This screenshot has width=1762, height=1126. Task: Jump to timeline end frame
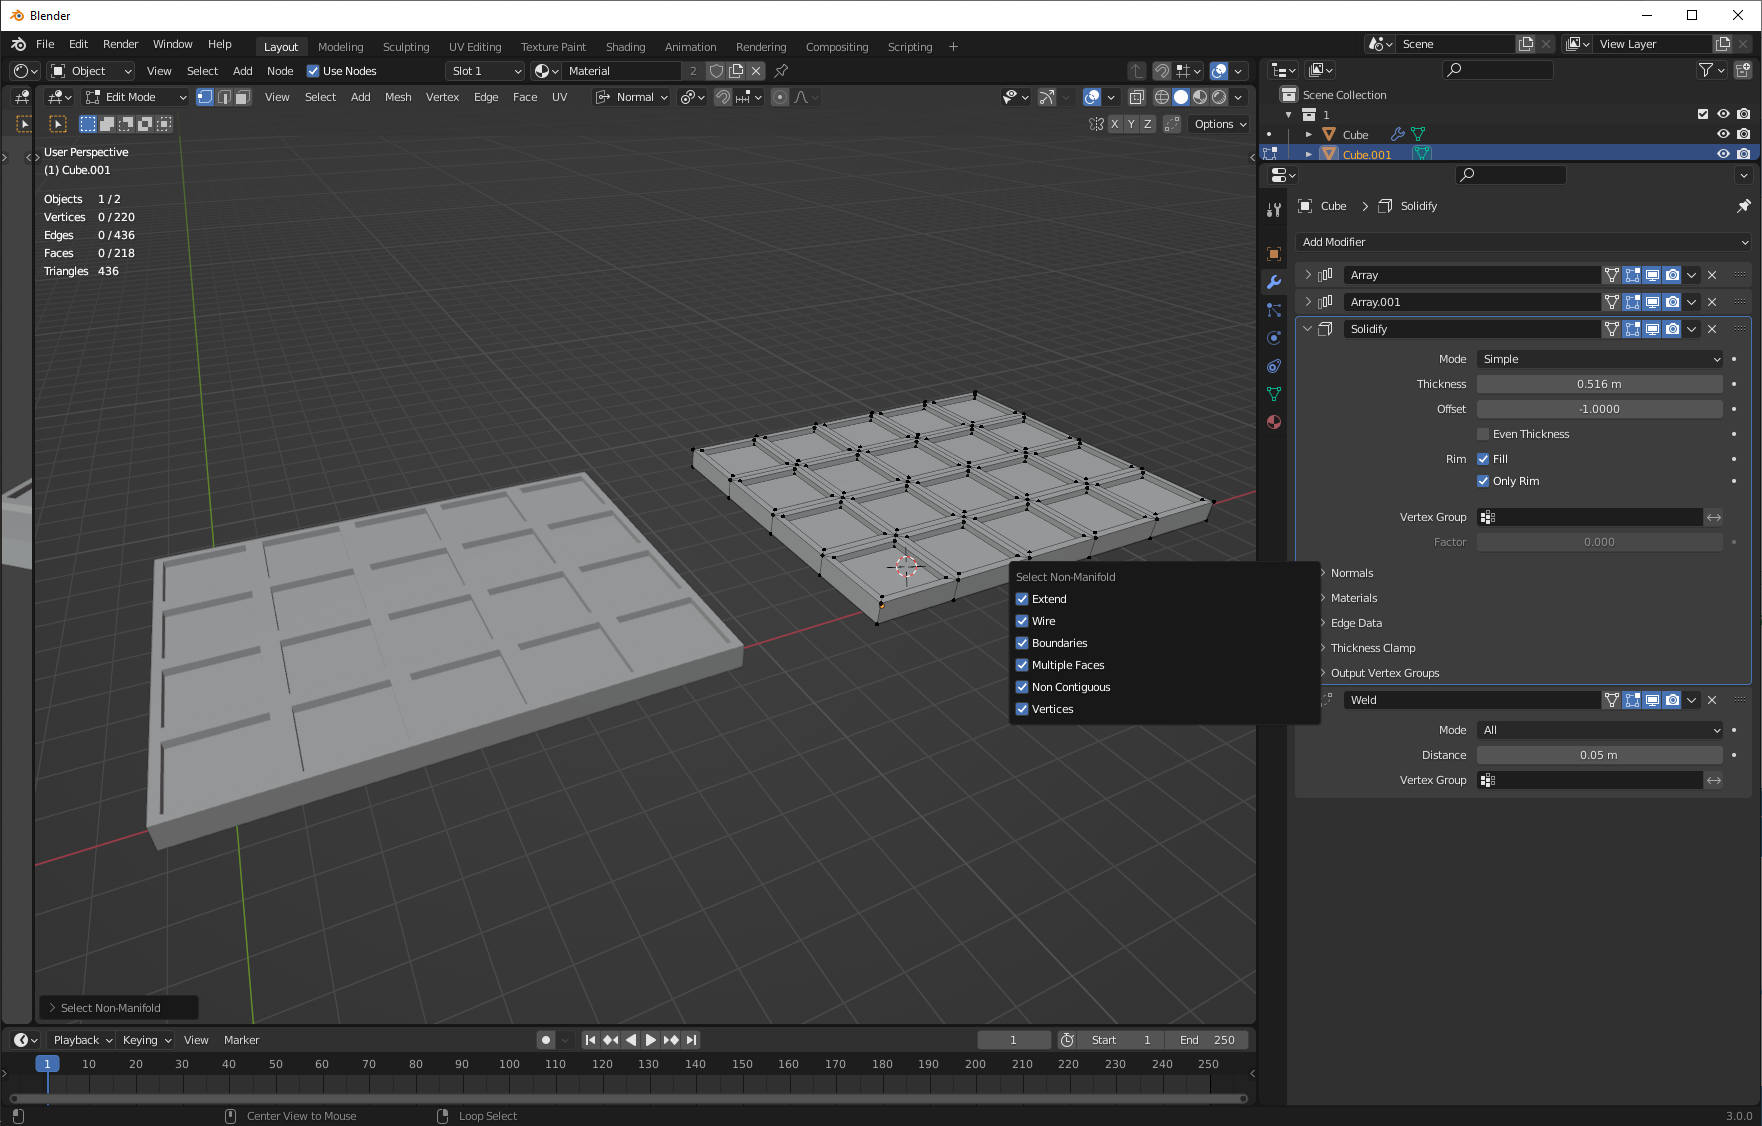[x=692, y=1040]
